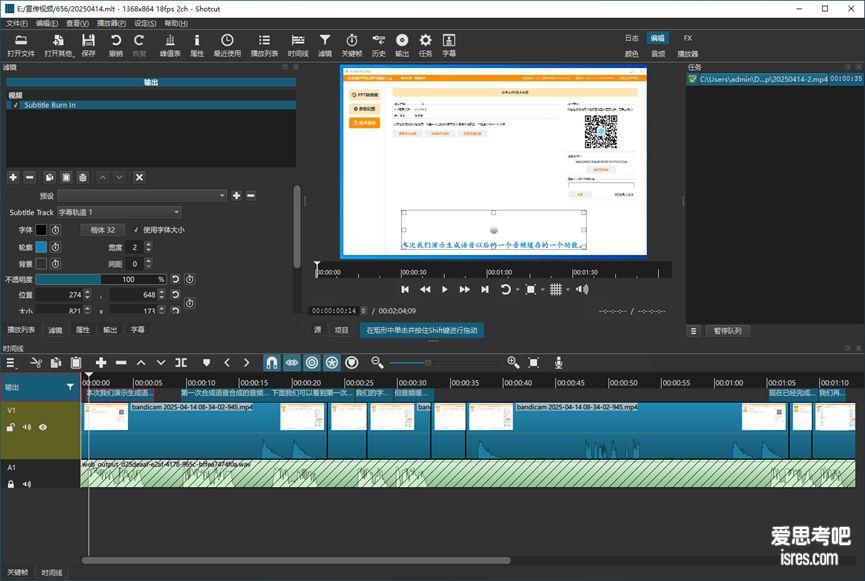Open a file with 打开文件 toolbar icon
This screenshot has height=581, width=865.
tap(21, 45)
